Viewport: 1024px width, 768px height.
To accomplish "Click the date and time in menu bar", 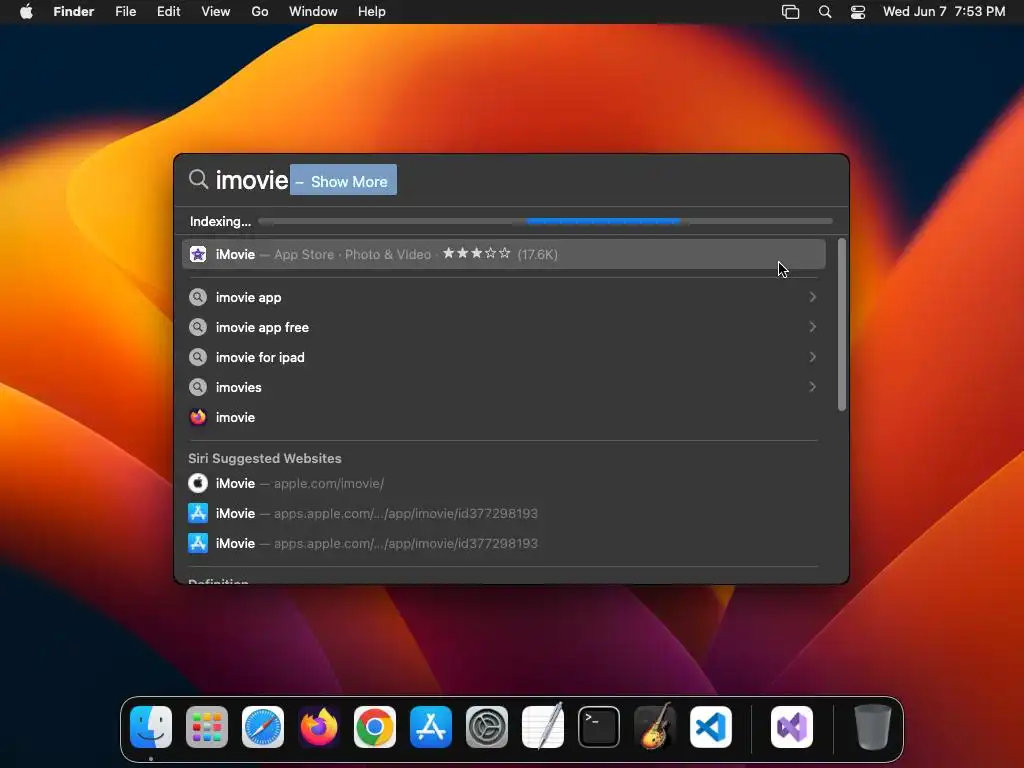I will (x=944, y=12).
